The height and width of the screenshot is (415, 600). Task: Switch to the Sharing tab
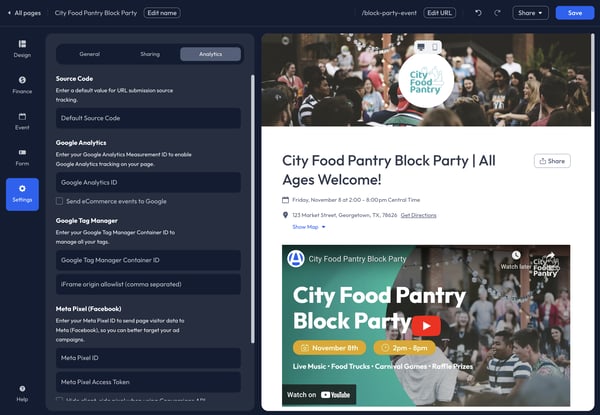point(150,54)
